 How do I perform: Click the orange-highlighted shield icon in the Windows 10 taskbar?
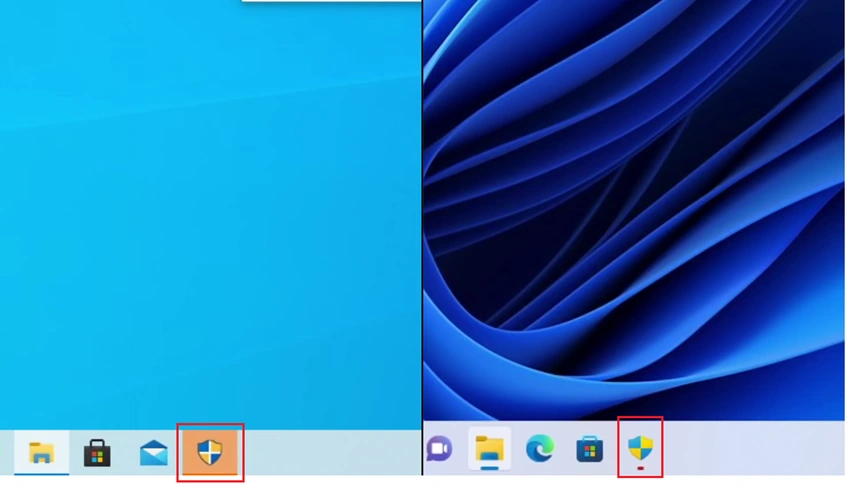coord(210,452)
